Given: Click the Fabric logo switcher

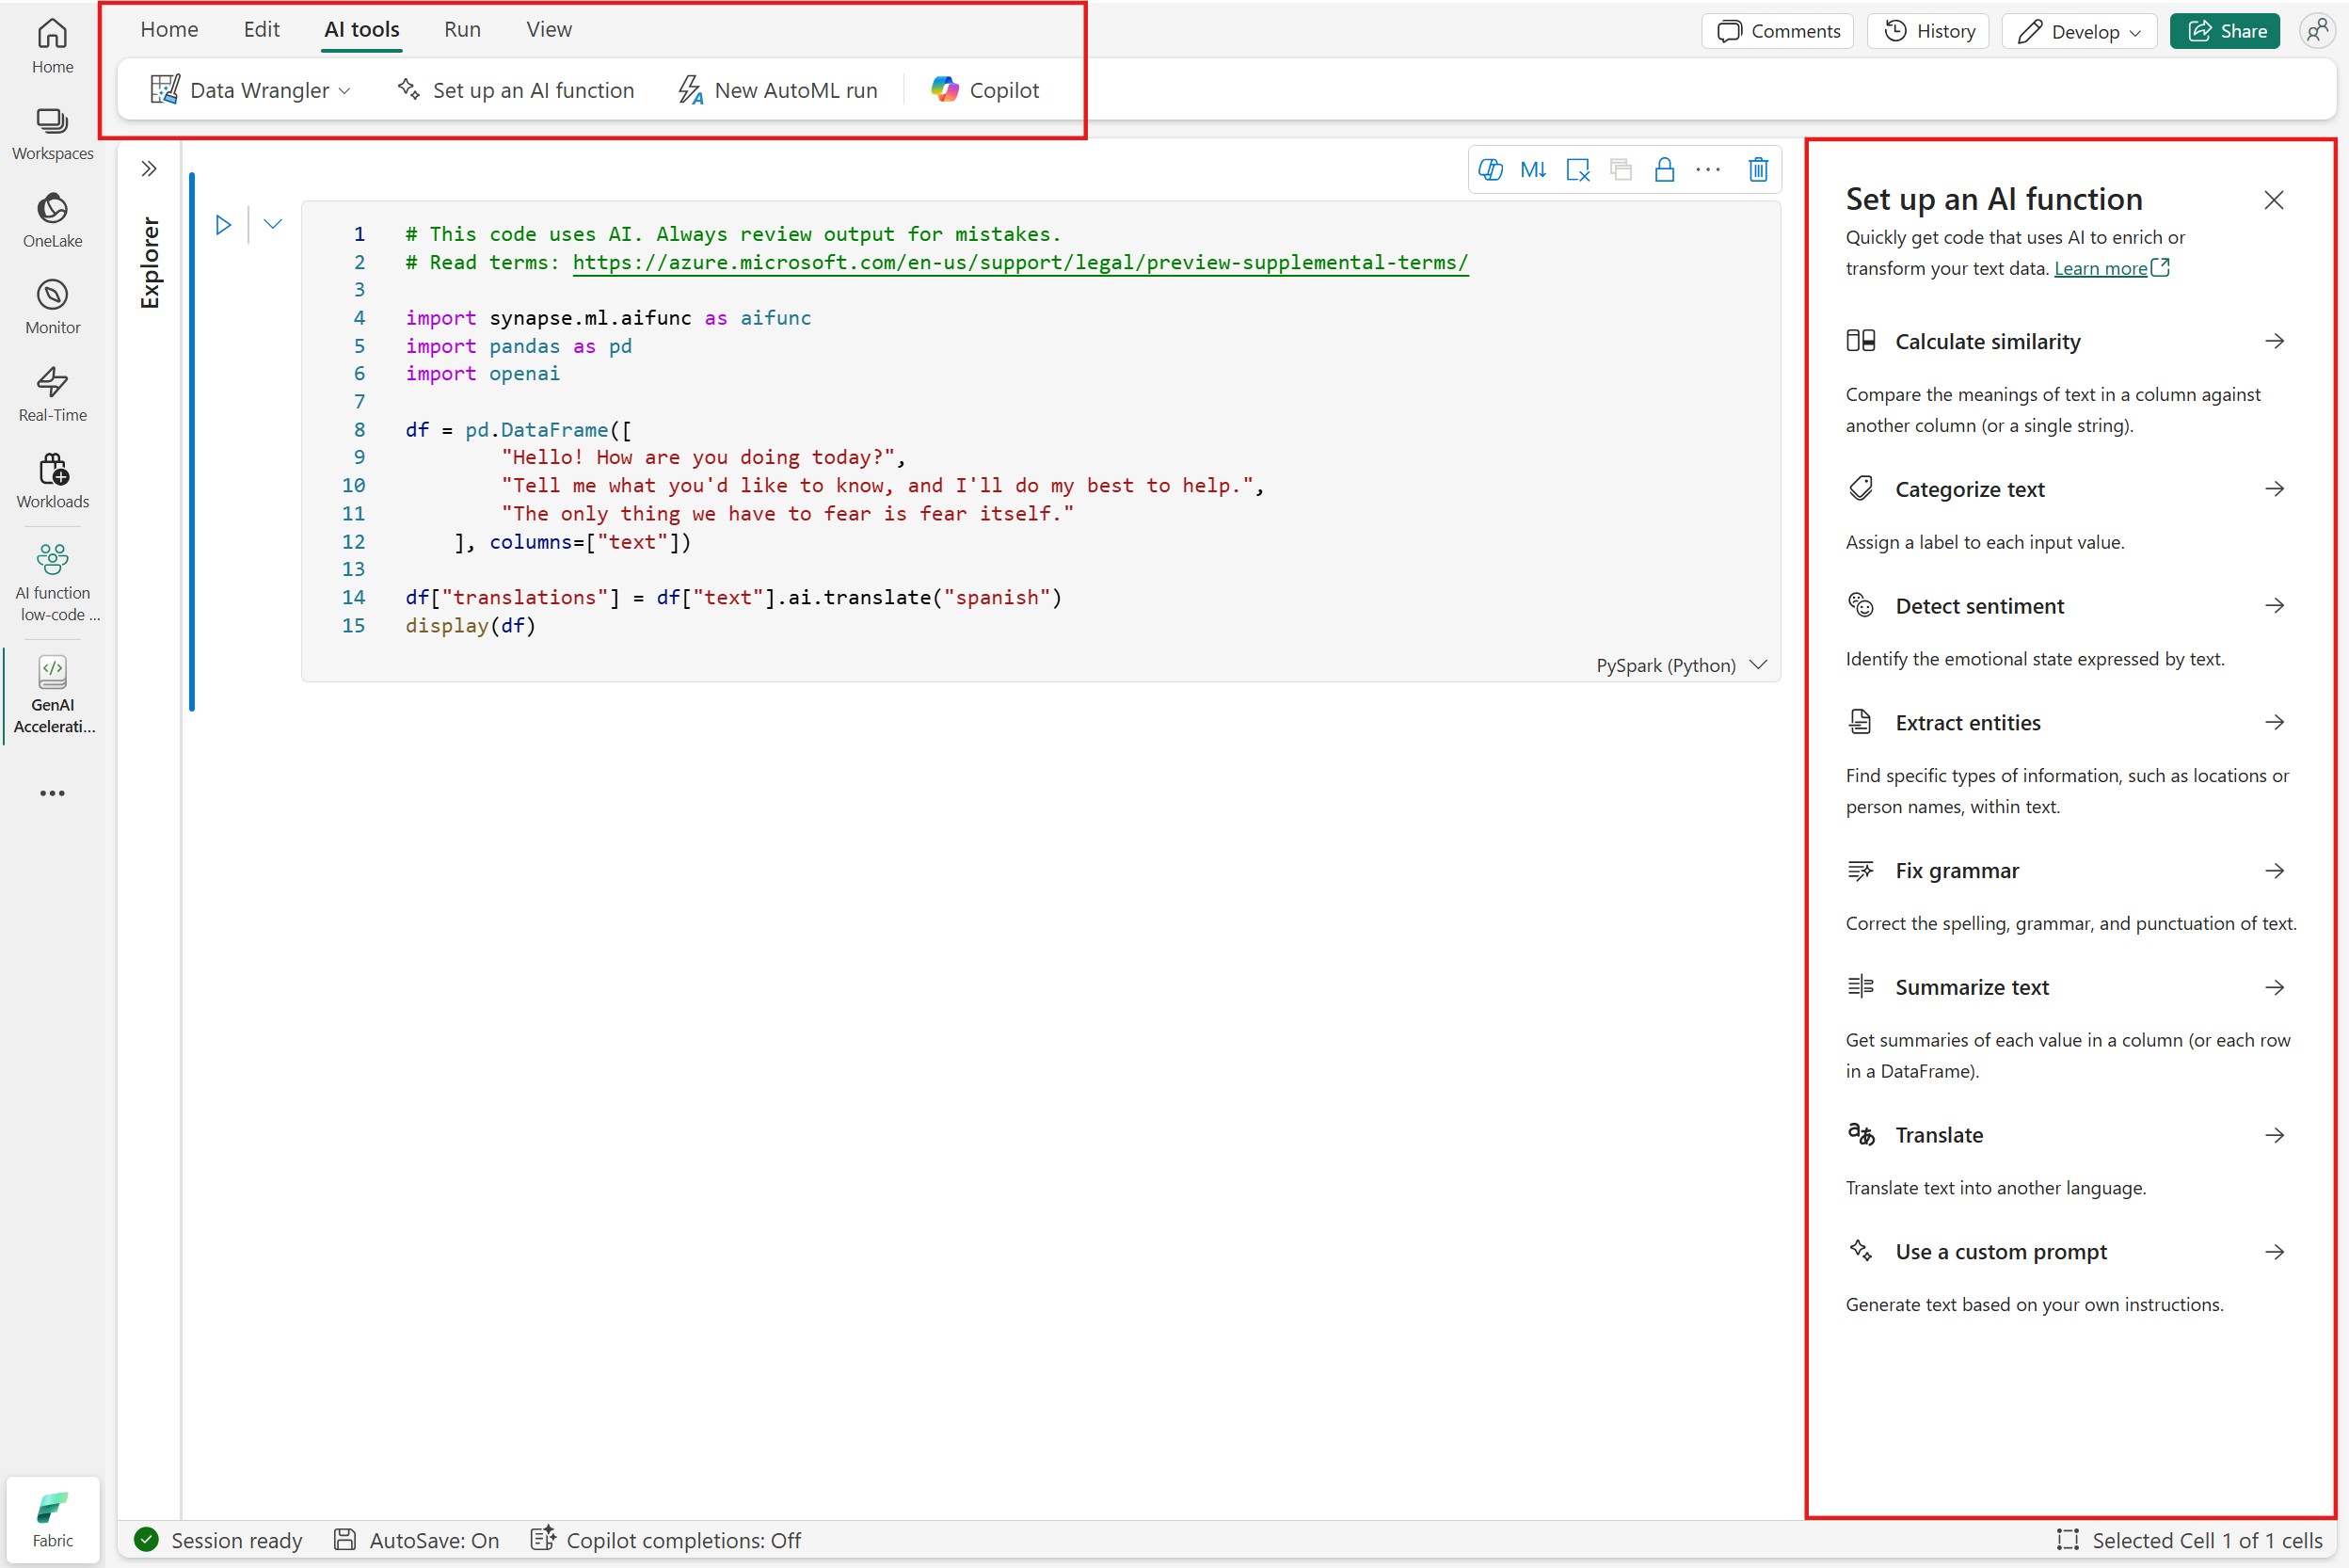Looking at the screenshot, I should tap(52, 1520).
